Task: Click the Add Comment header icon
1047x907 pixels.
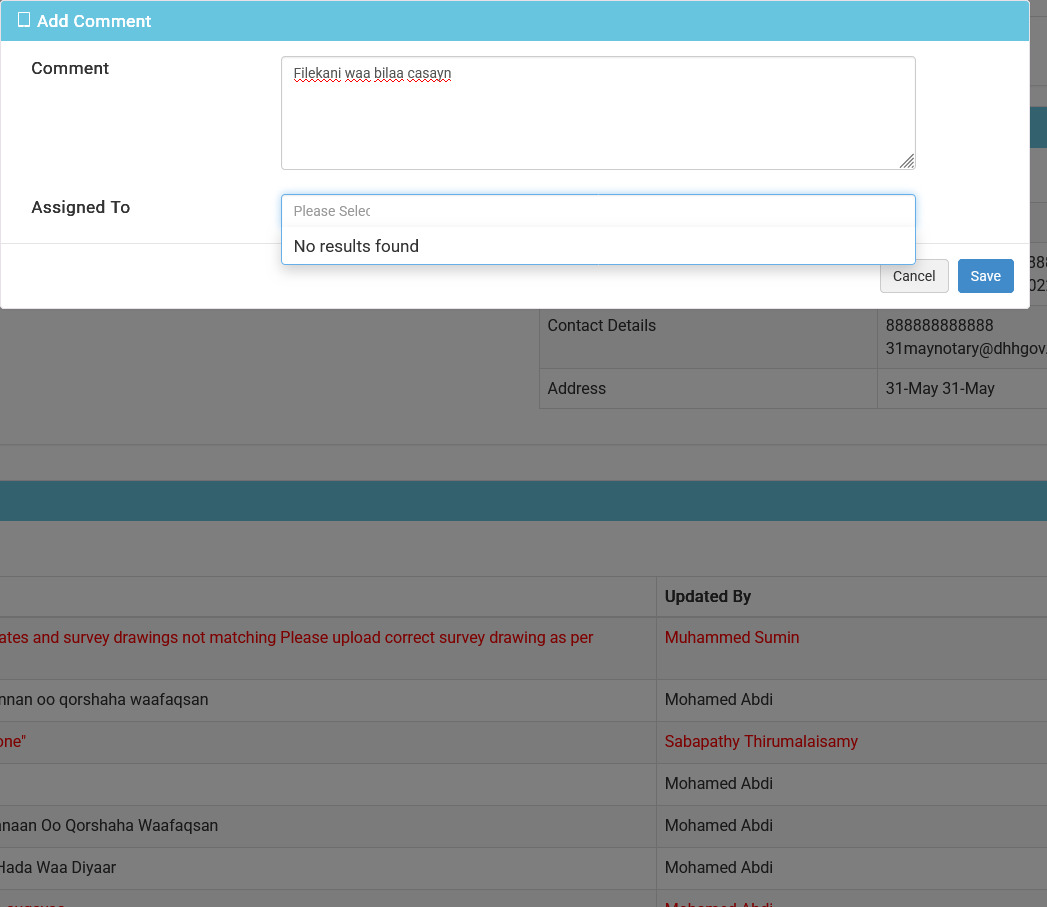Action: click(23, 20)
